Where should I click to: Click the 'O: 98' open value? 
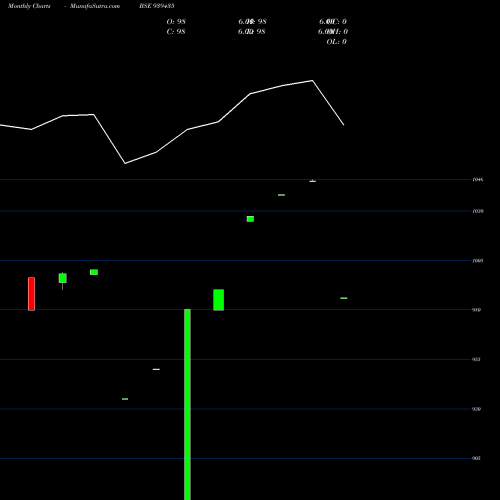(x=176, y=22)
